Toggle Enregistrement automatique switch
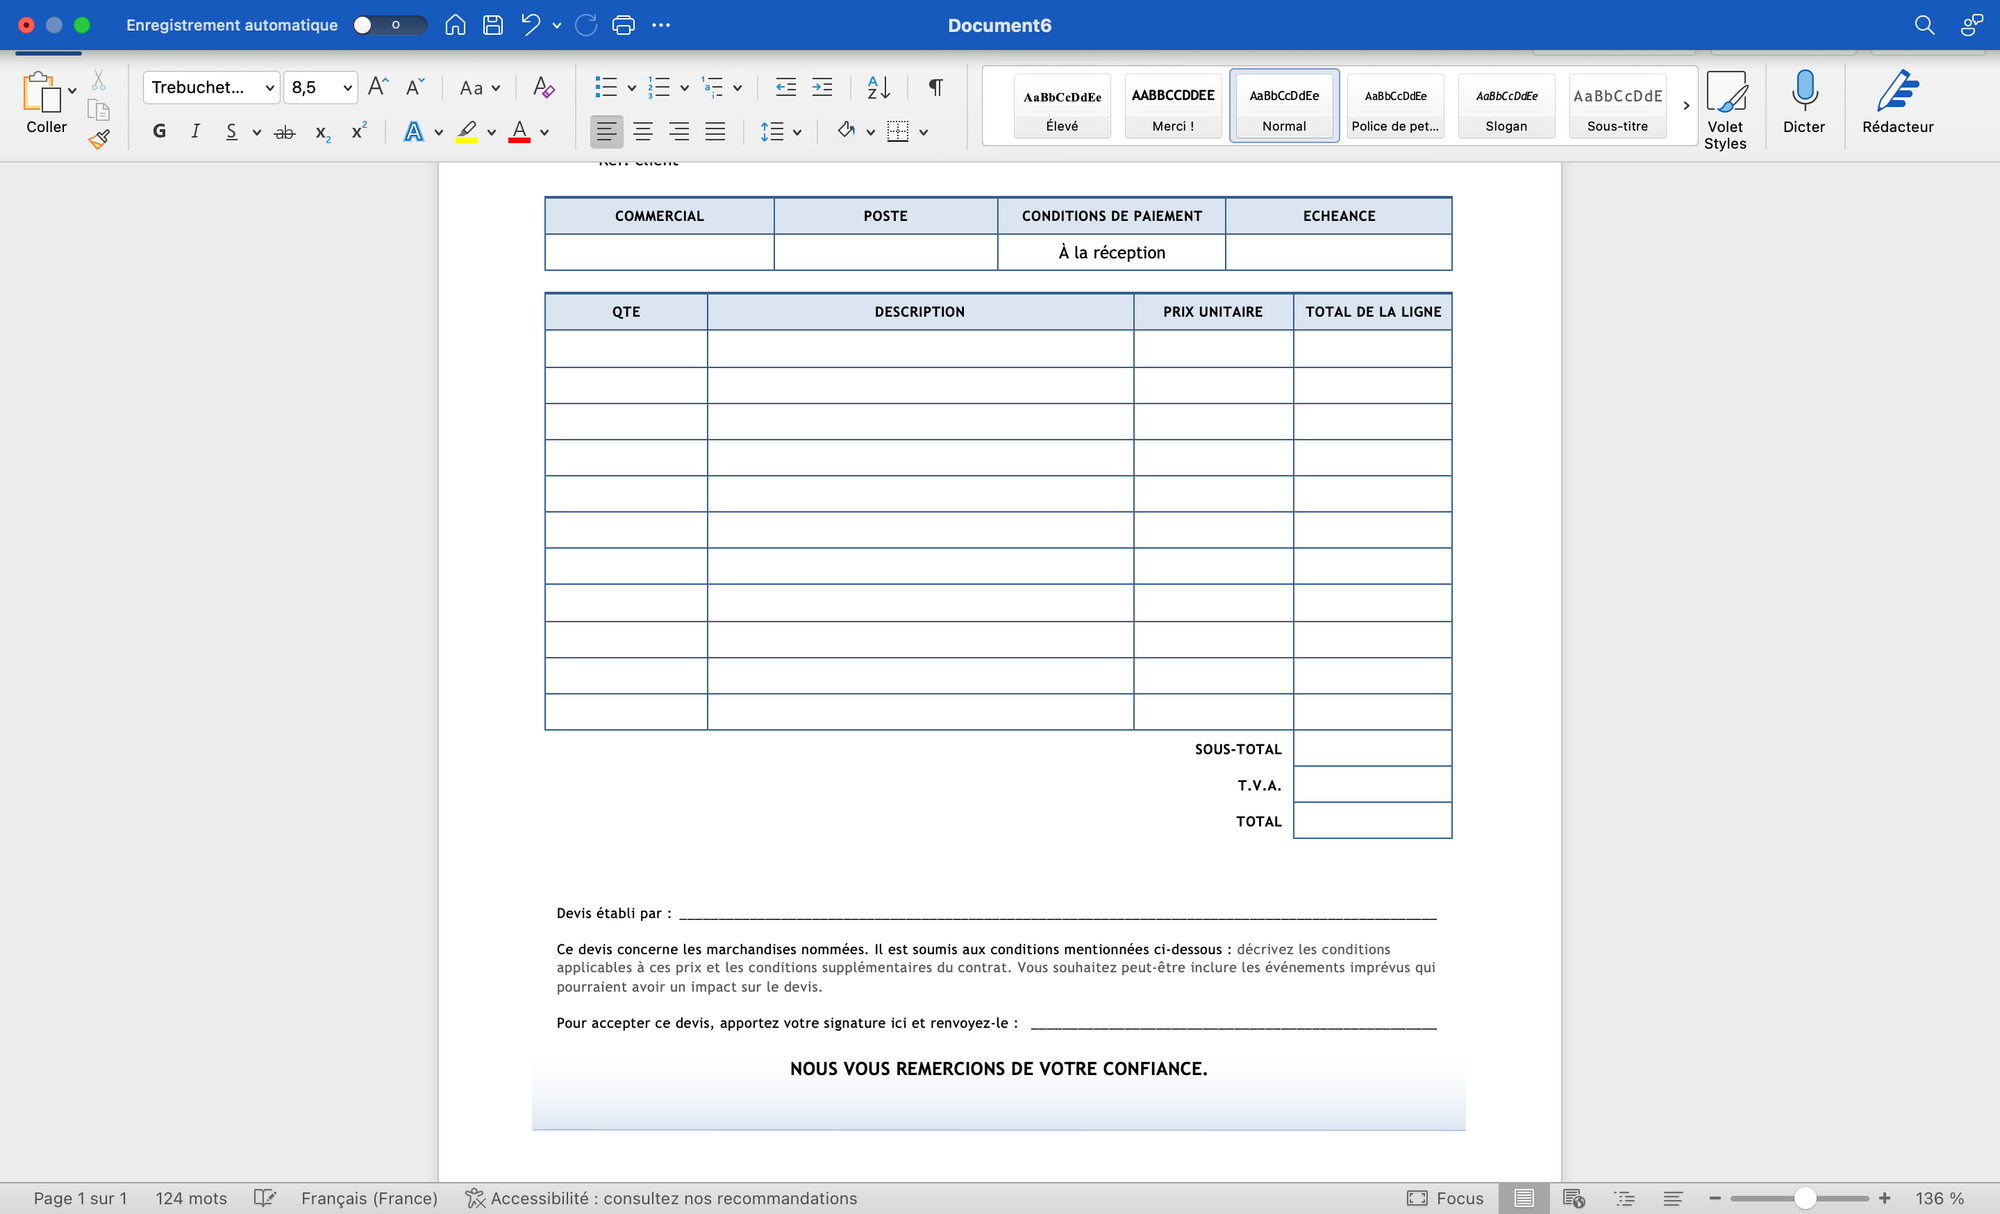 (x=389, y=25)
